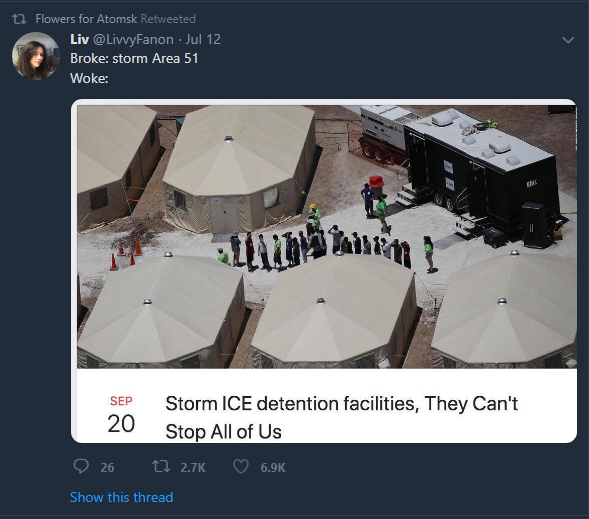Click the Liv display name
This screenshot has width=589, height=519.
click(x=80, y=39)
